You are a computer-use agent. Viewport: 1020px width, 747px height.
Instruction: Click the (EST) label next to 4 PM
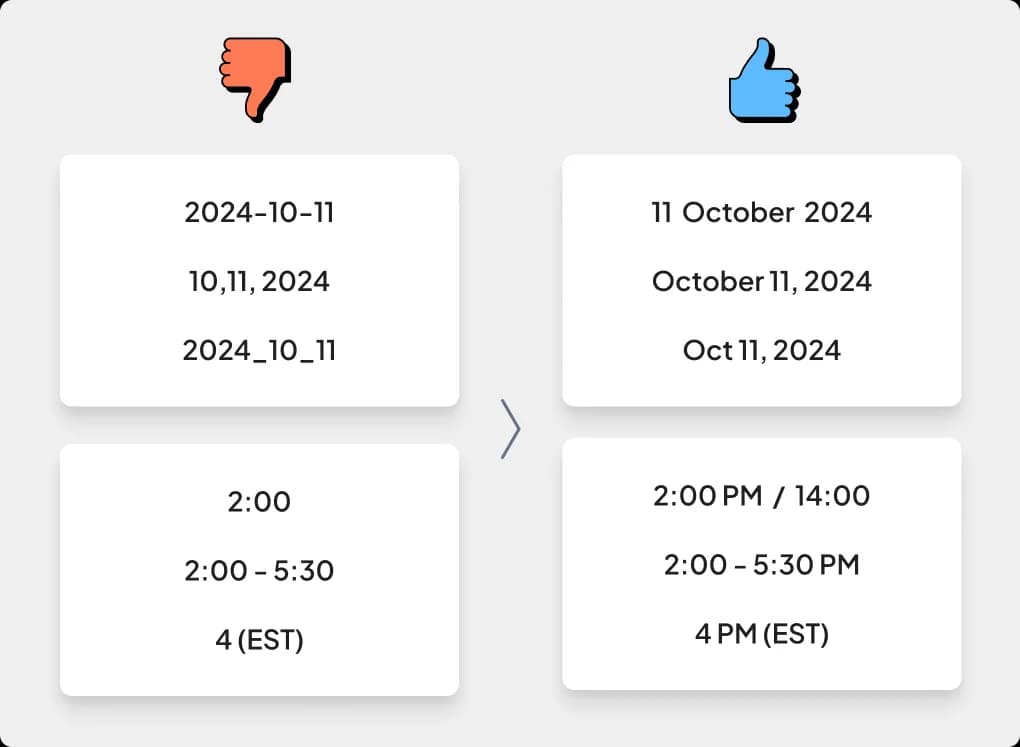pos(796,634)
